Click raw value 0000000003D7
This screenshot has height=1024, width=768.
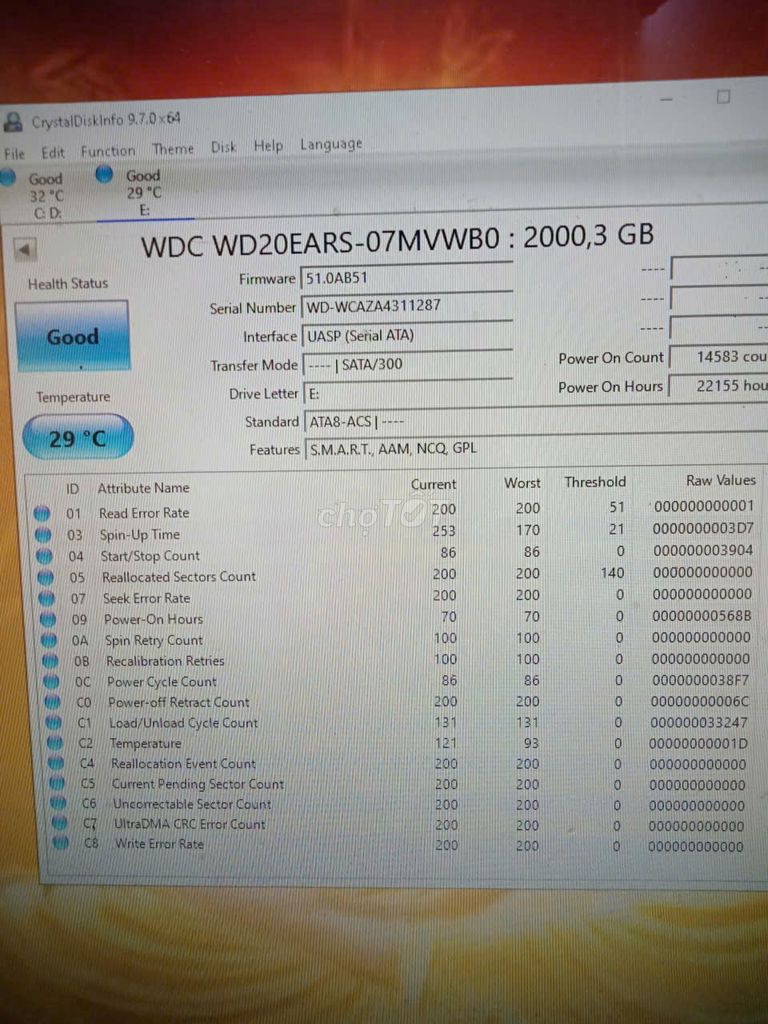pyautogui.click(x=703, y=528)
